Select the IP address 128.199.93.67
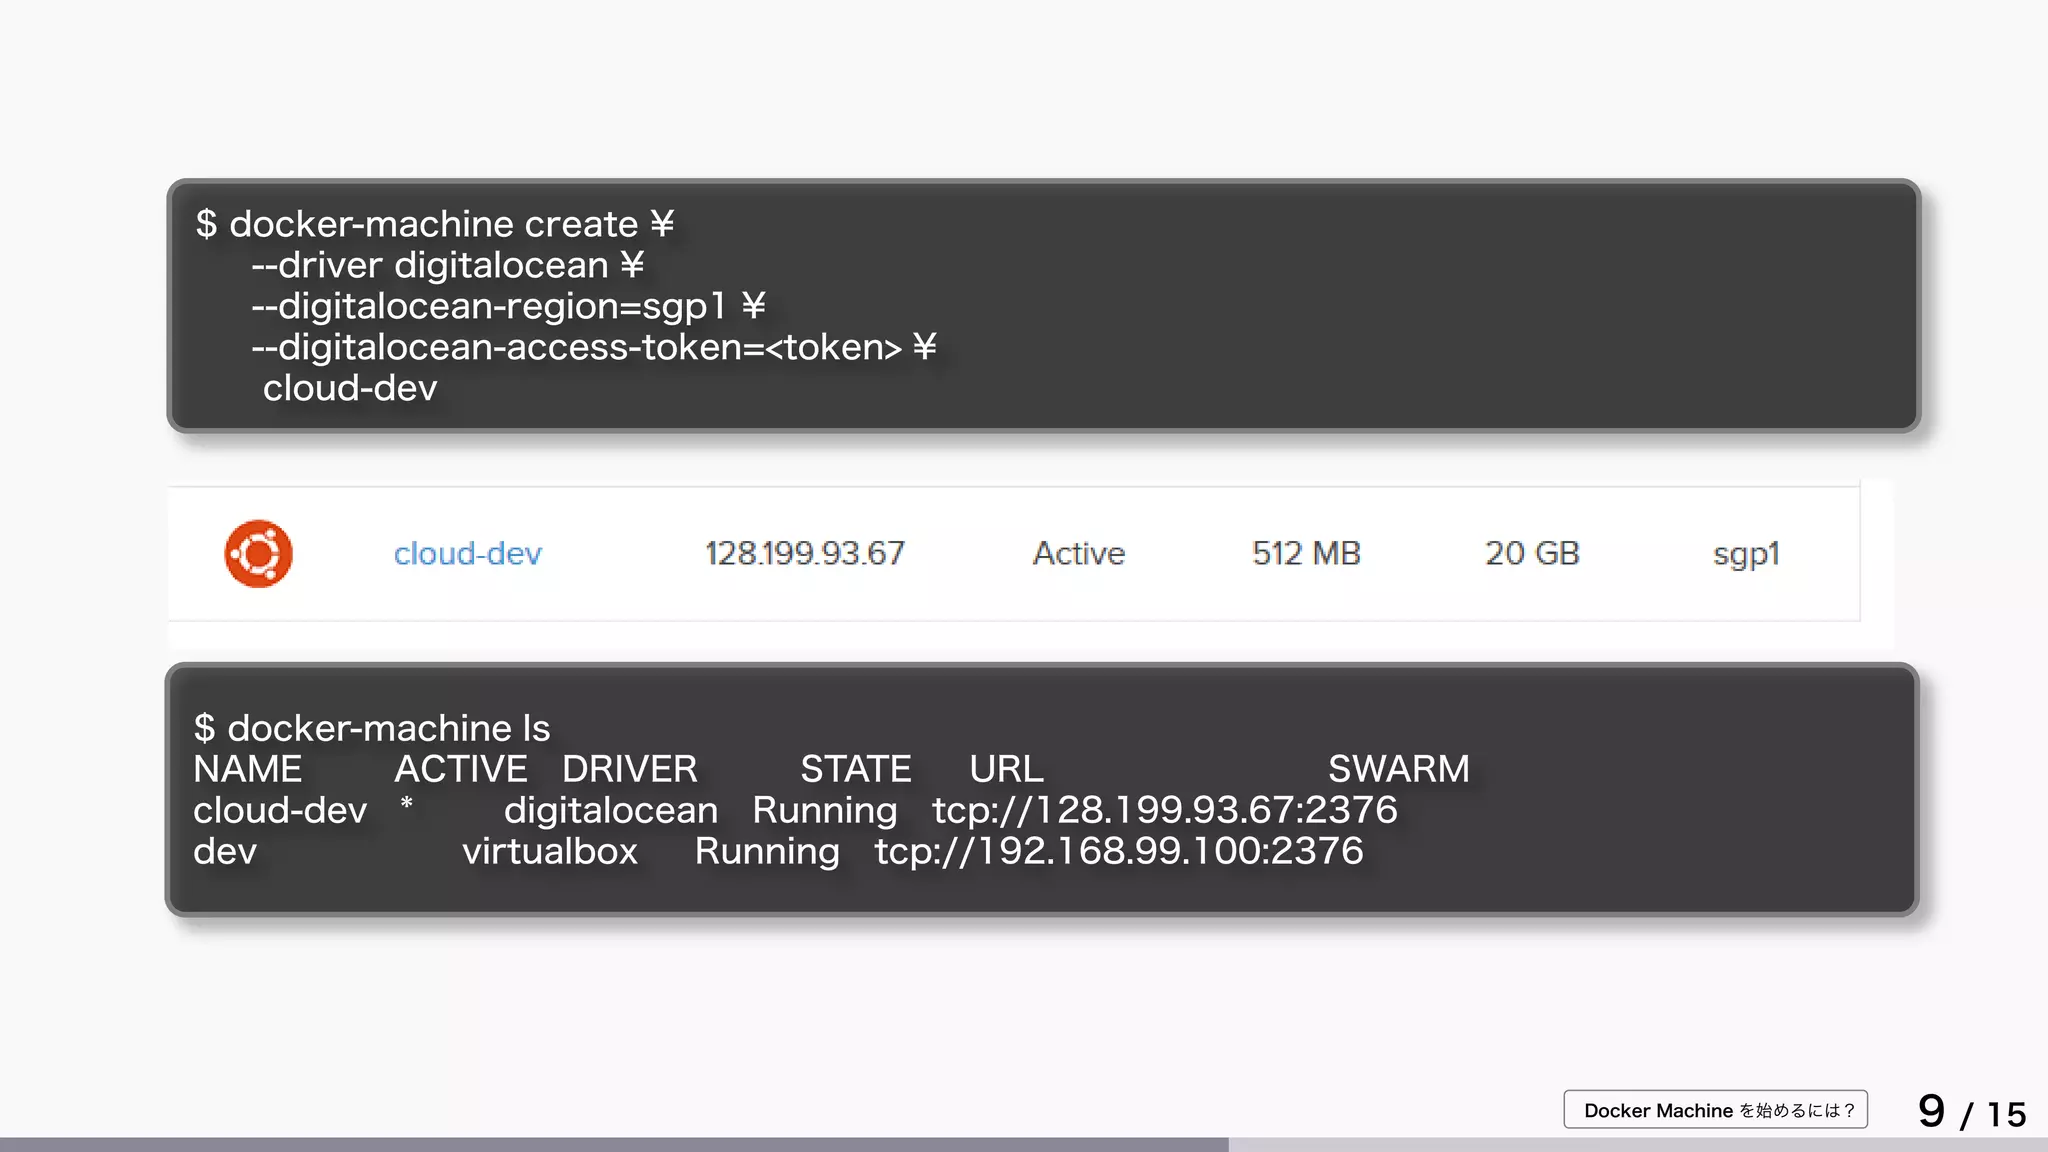 coord(804,553)
